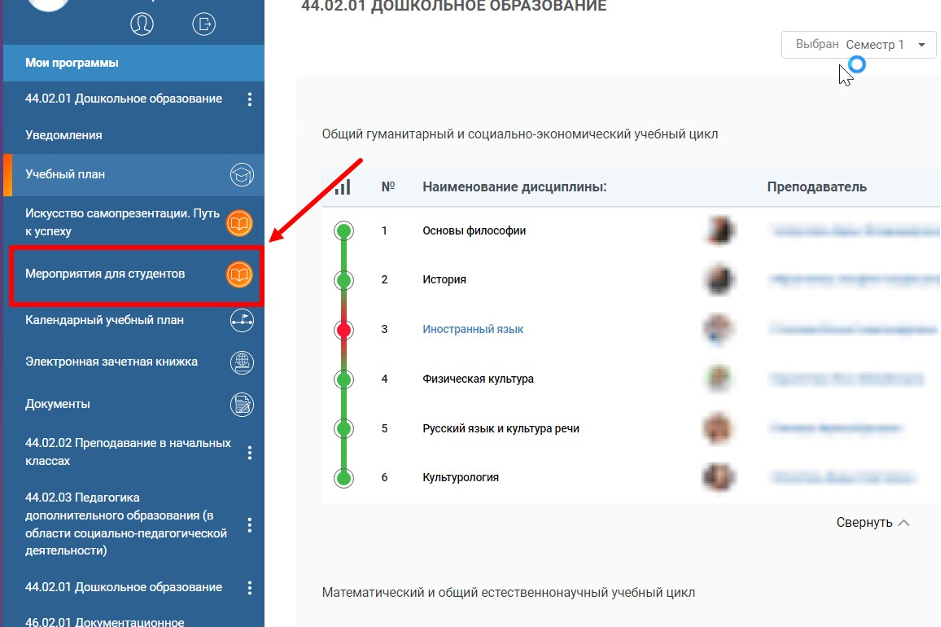Open Уведомления in the sidebar

64,135
